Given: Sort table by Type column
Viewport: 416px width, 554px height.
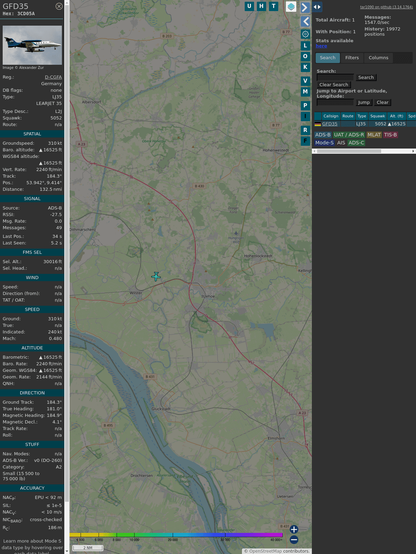Looking at the screenshot, I should coord(362,116).
